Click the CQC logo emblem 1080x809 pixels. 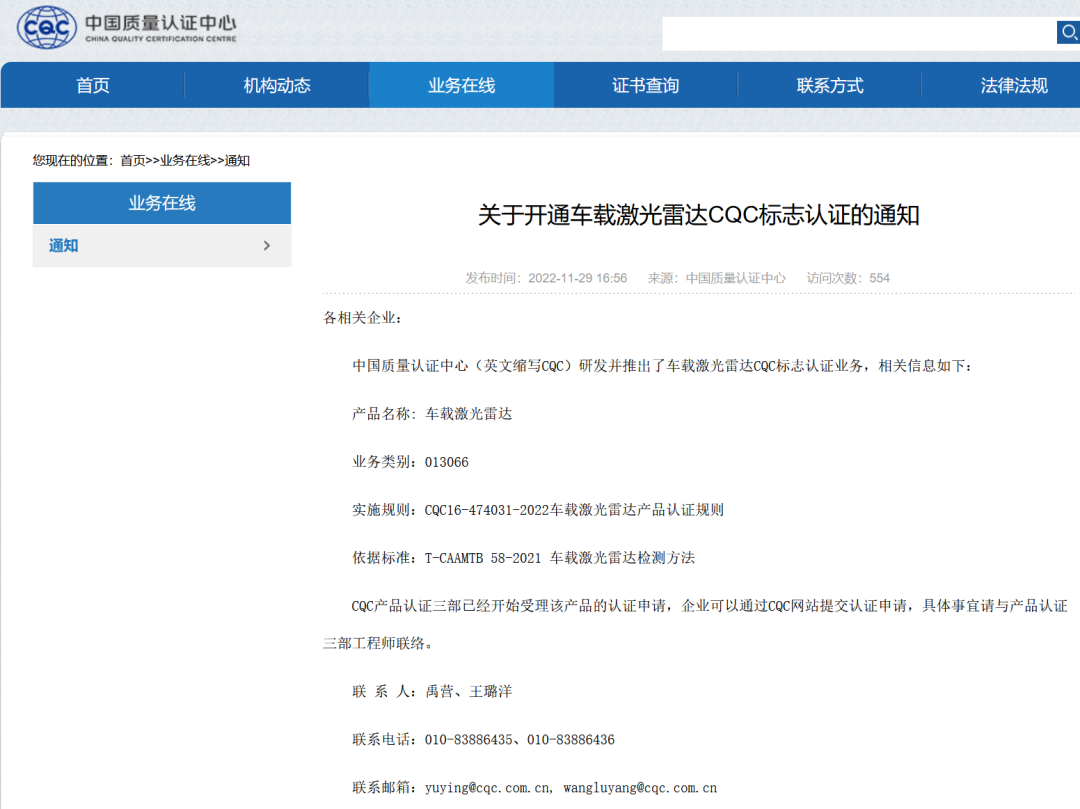(x=47, y=28)
